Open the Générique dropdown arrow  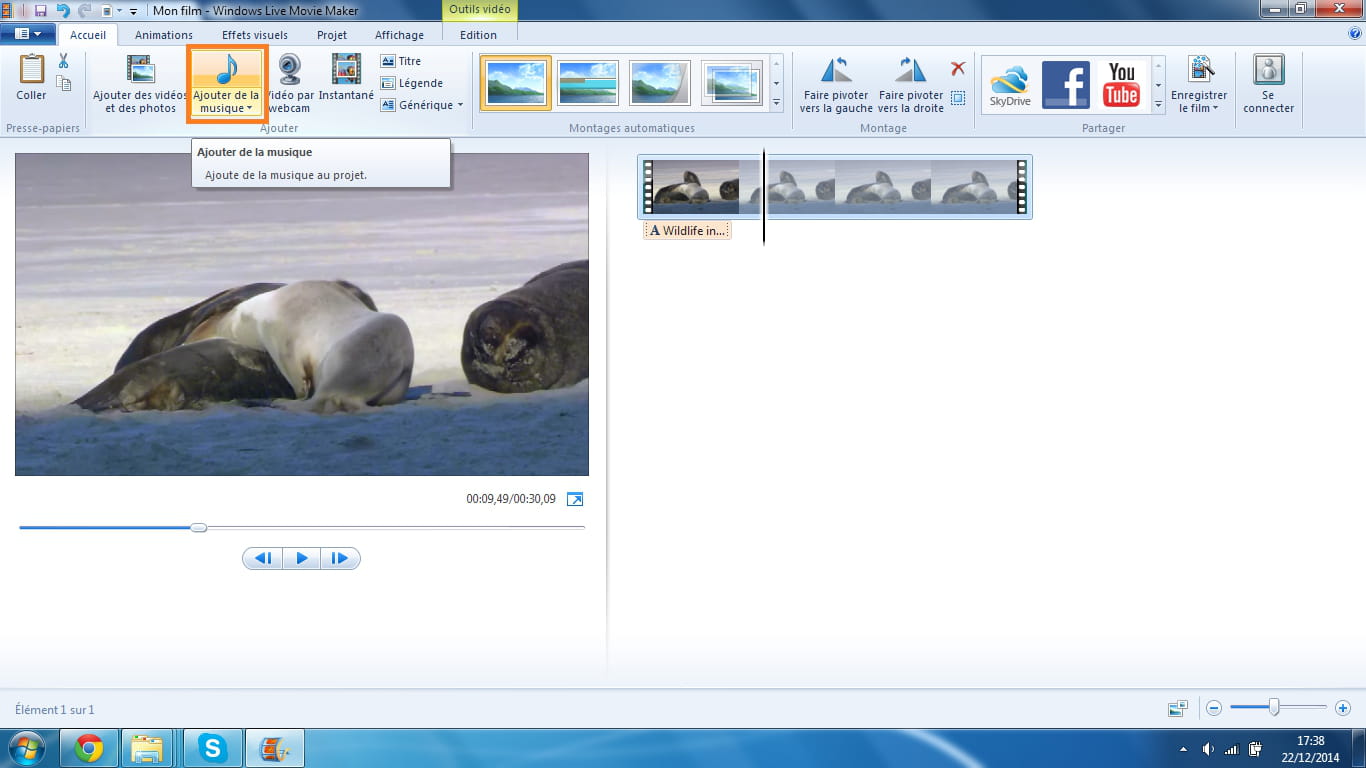tap(460, 105)
